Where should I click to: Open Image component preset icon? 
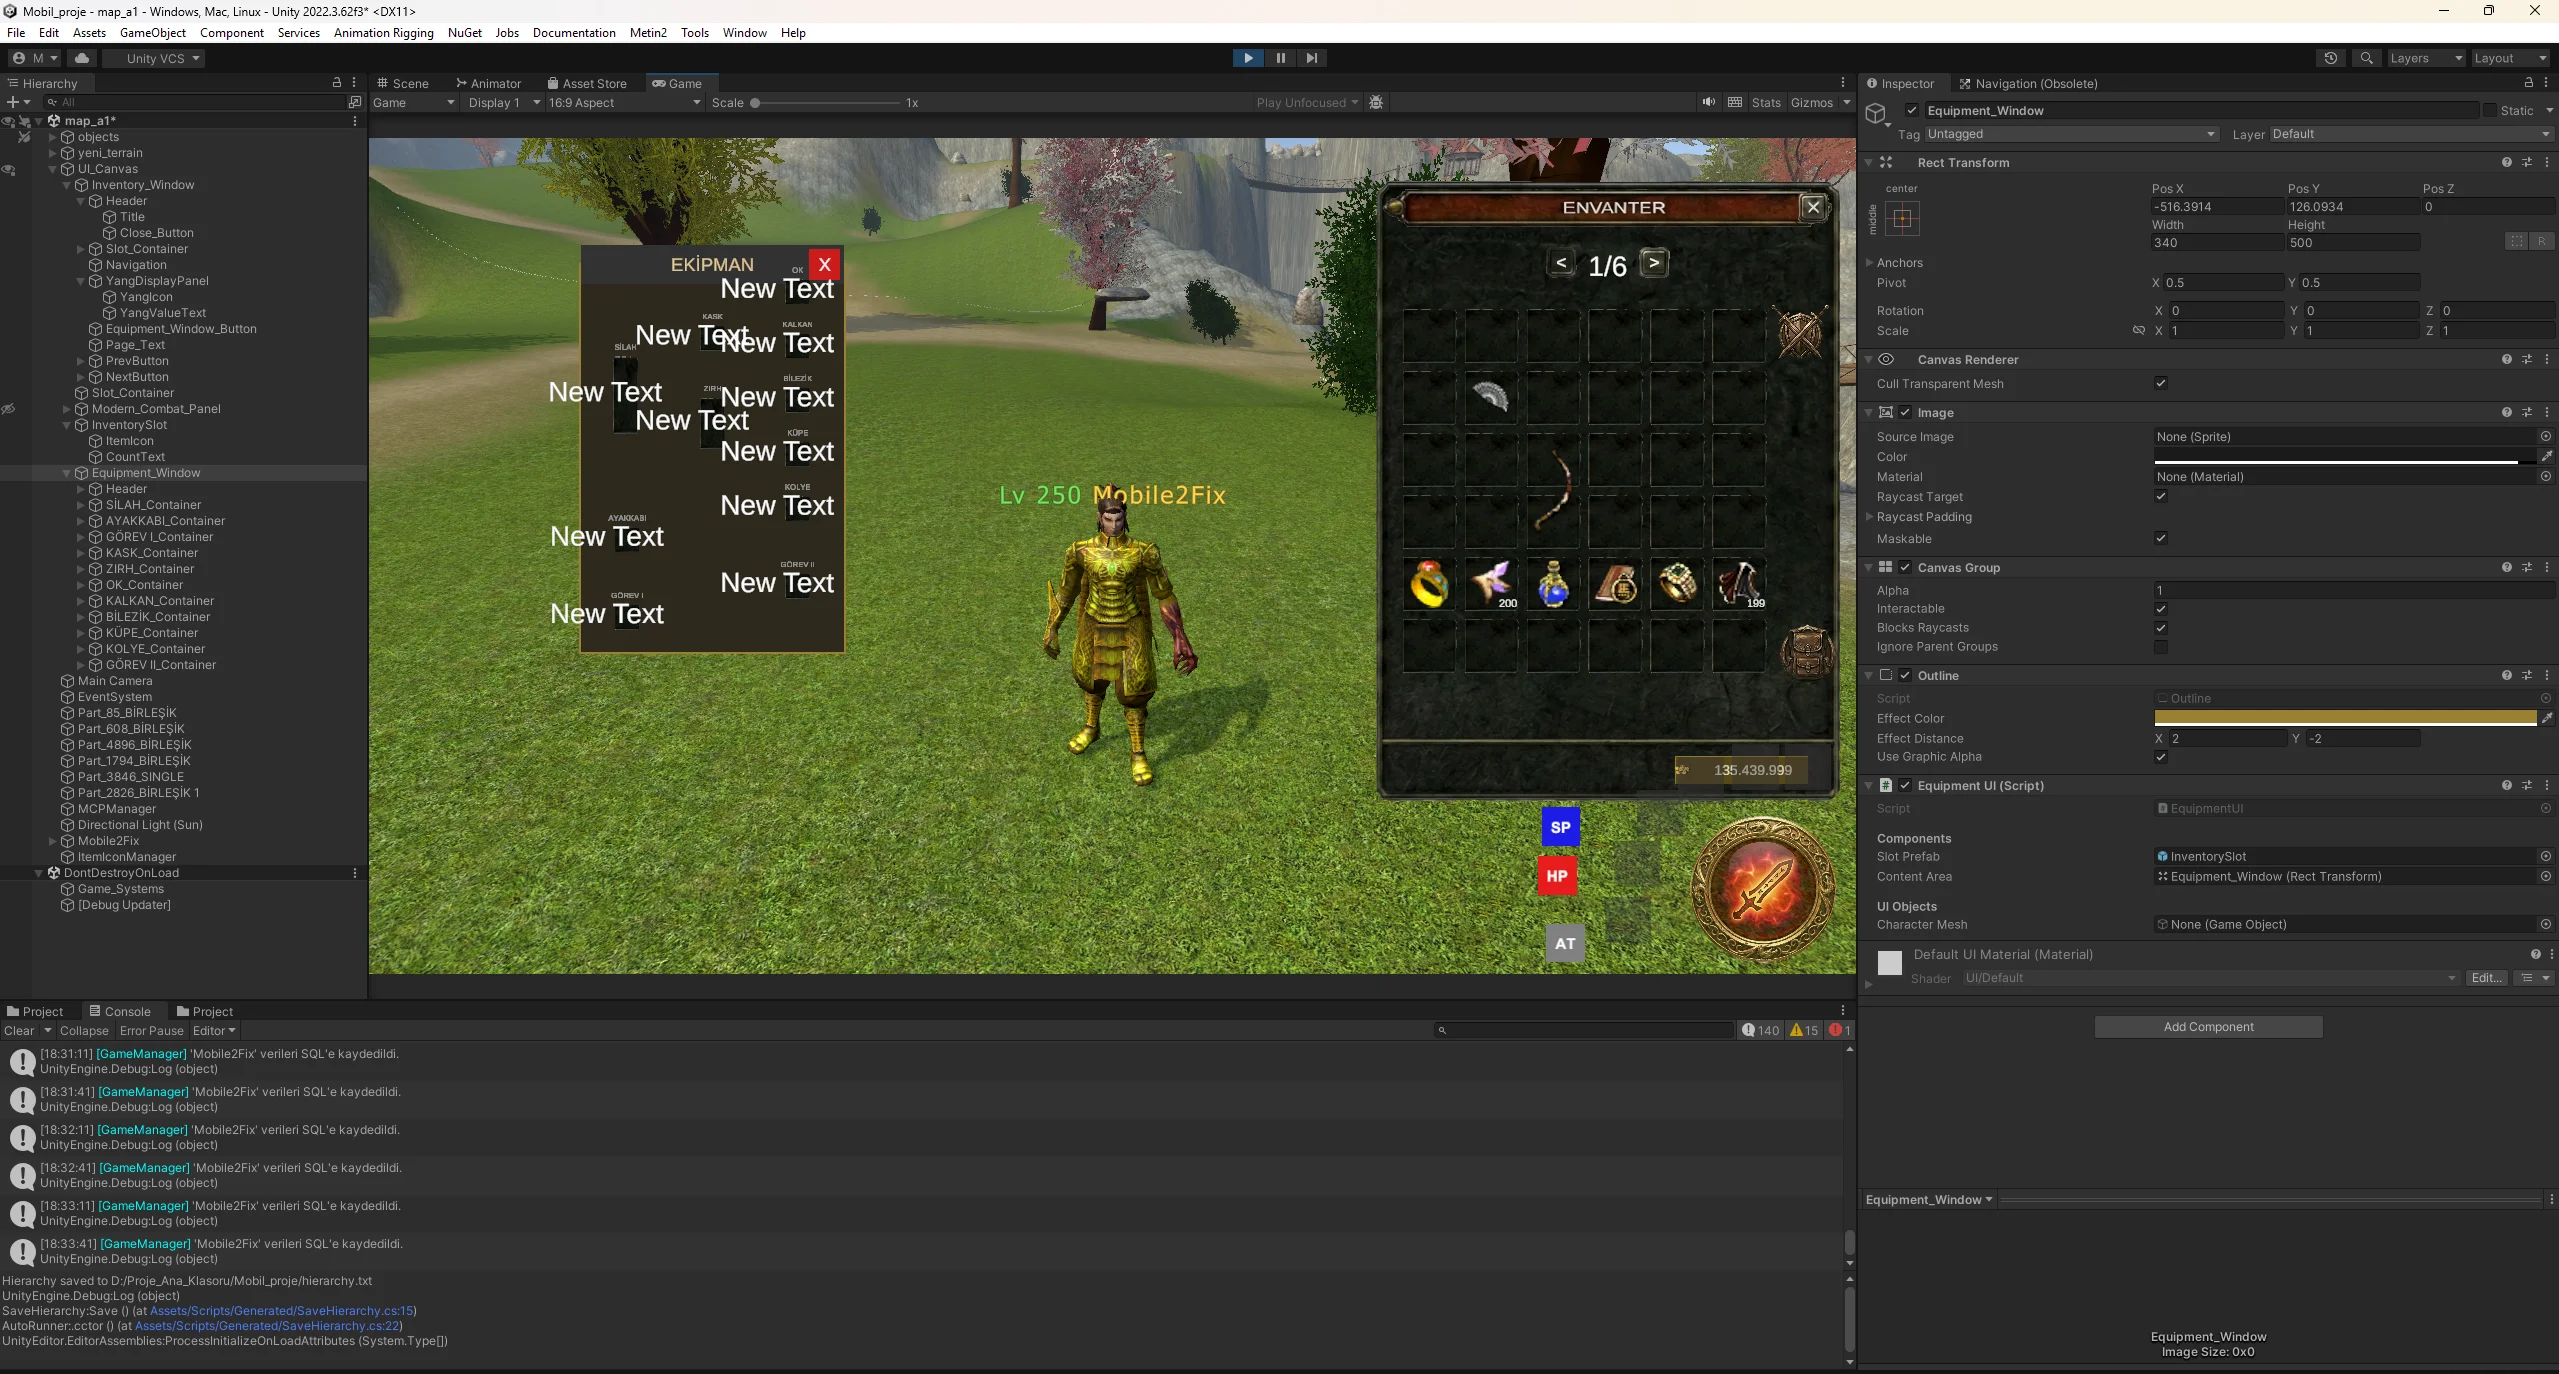[2527, 412]
